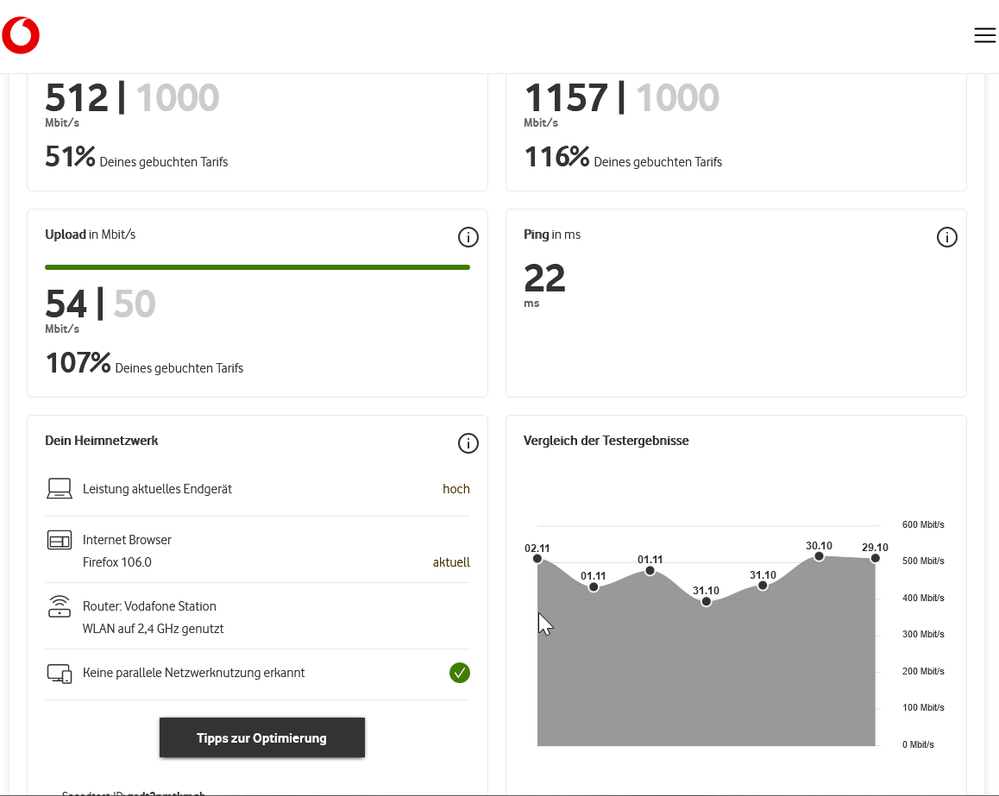Image resolution: width=999 pixels, height=796 pixels.
Task: Click the 'aktuell' browser status label
Action: [451, 562]
